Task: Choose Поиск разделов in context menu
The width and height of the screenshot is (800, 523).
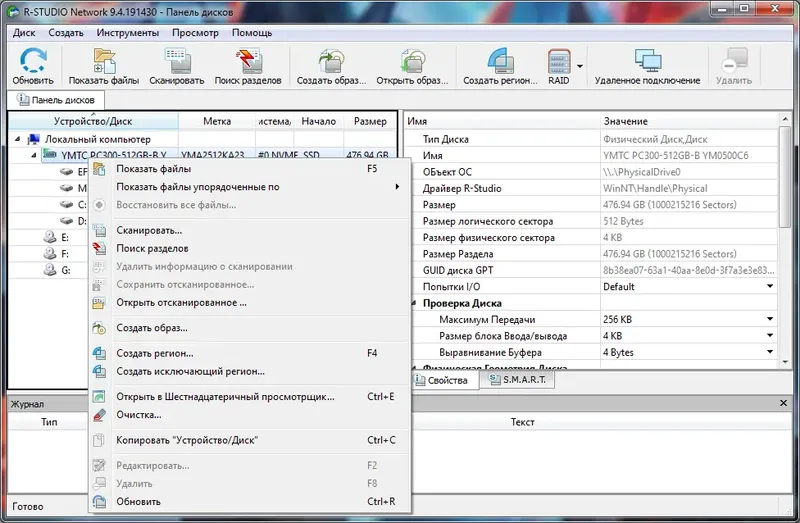Action: coord(249,248)
